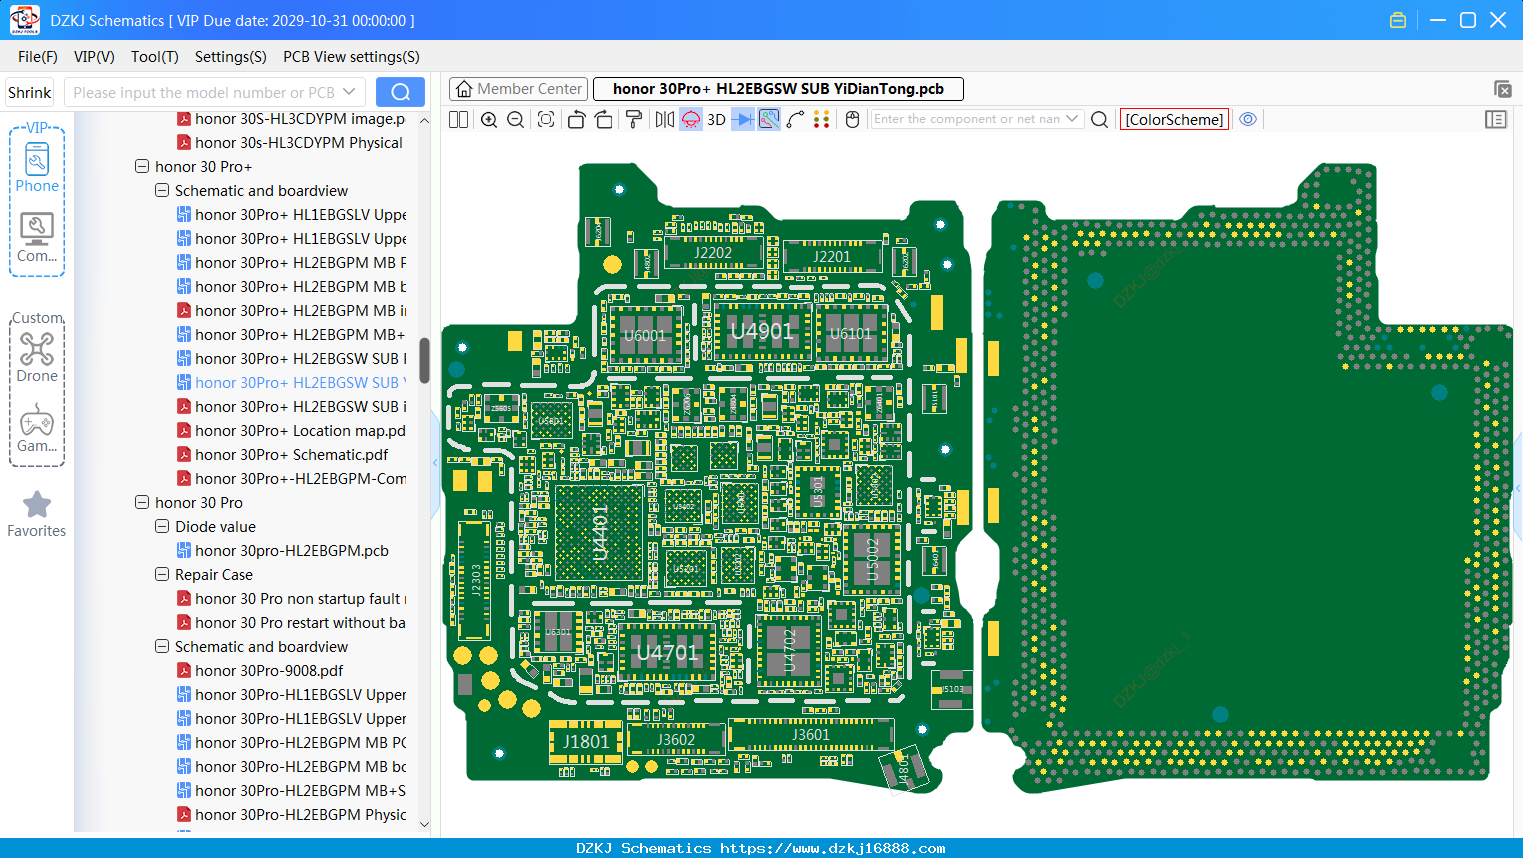
Task: Click the file tree vertical scrollbar thumb
Action: (424, 360)
